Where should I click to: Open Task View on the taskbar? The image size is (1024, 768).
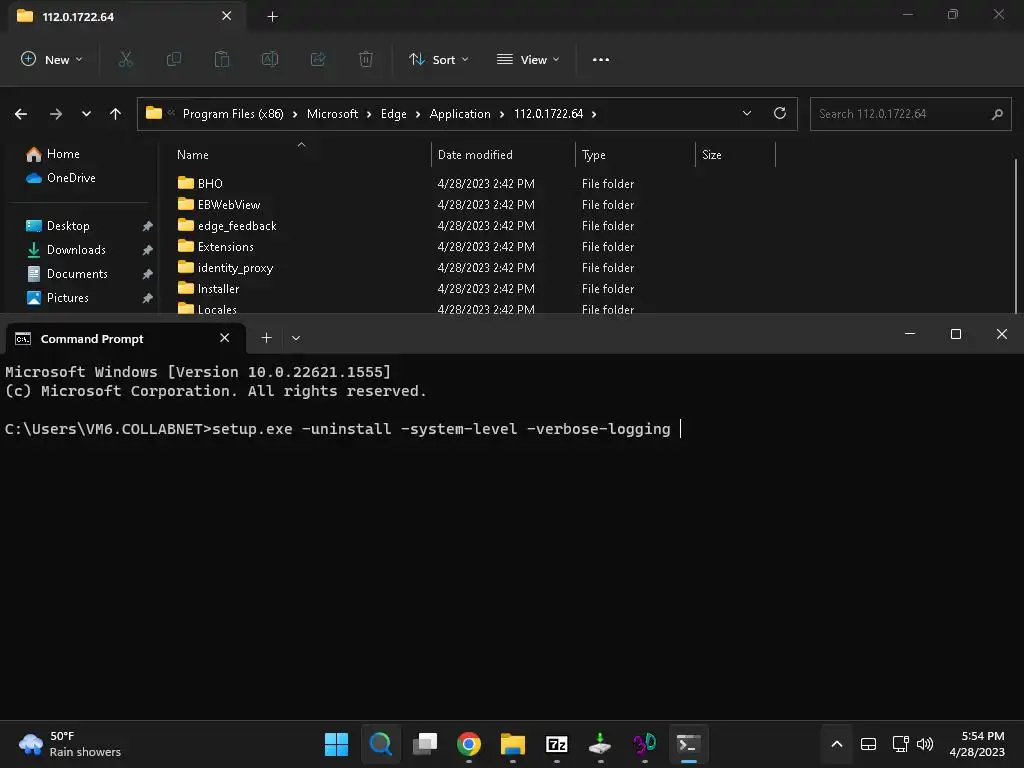point(424,744)
